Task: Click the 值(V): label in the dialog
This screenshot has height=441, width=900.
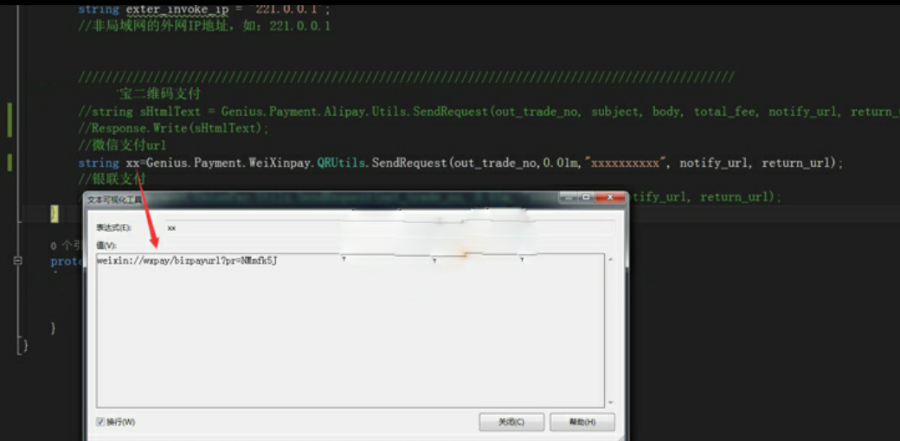Action: [x=106, y=246]
